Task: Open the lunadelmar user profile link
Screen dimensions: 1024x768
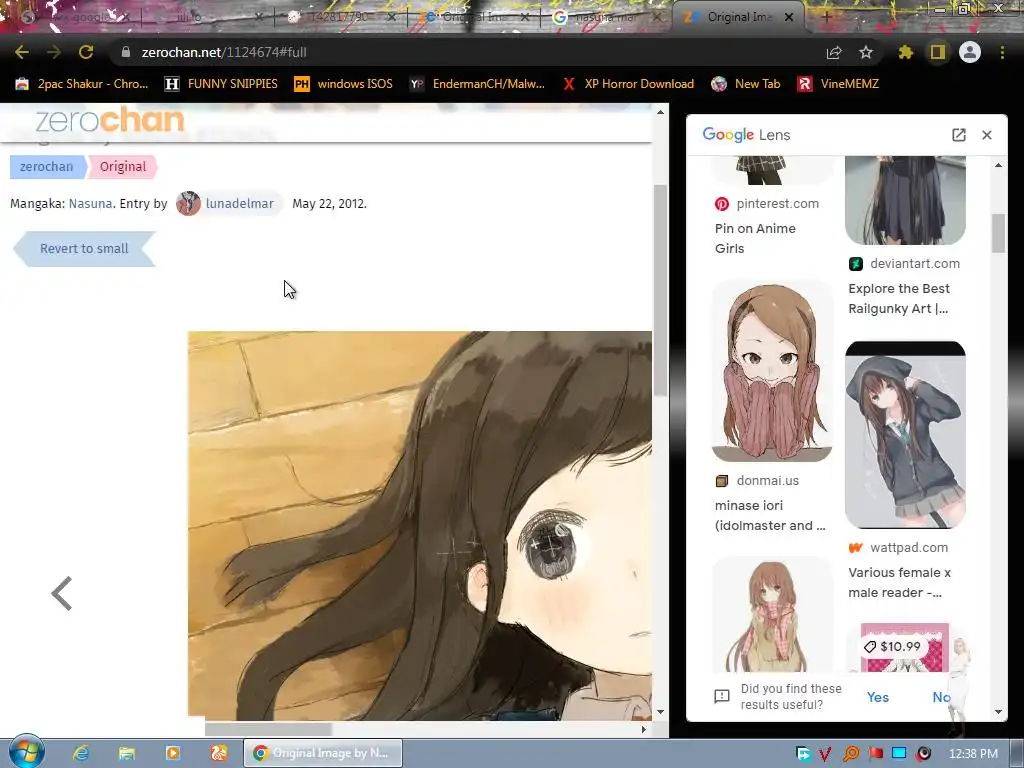Action: tap(239, 204)
